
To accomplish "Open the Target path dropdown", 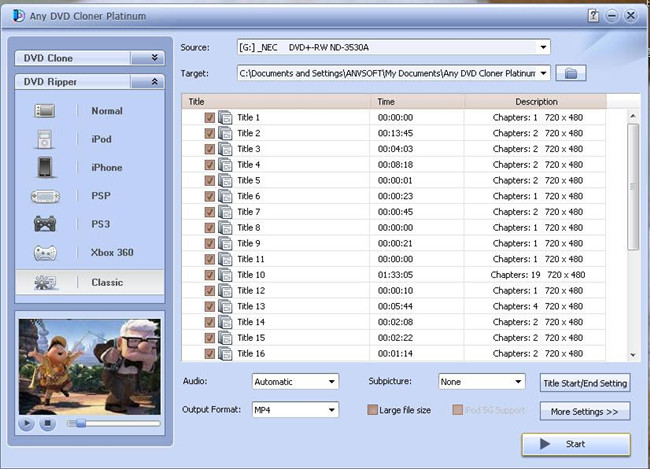I will click(543, 73).
